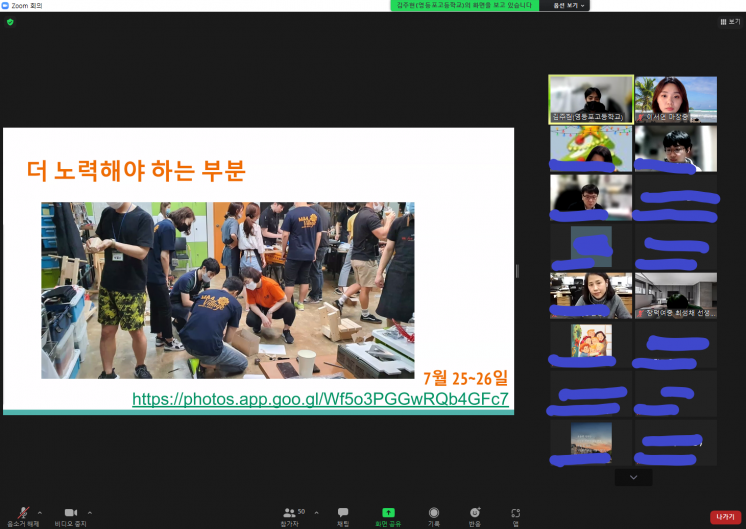Open the photos.app.goo.gl link on slide

[x=320, y=399]
